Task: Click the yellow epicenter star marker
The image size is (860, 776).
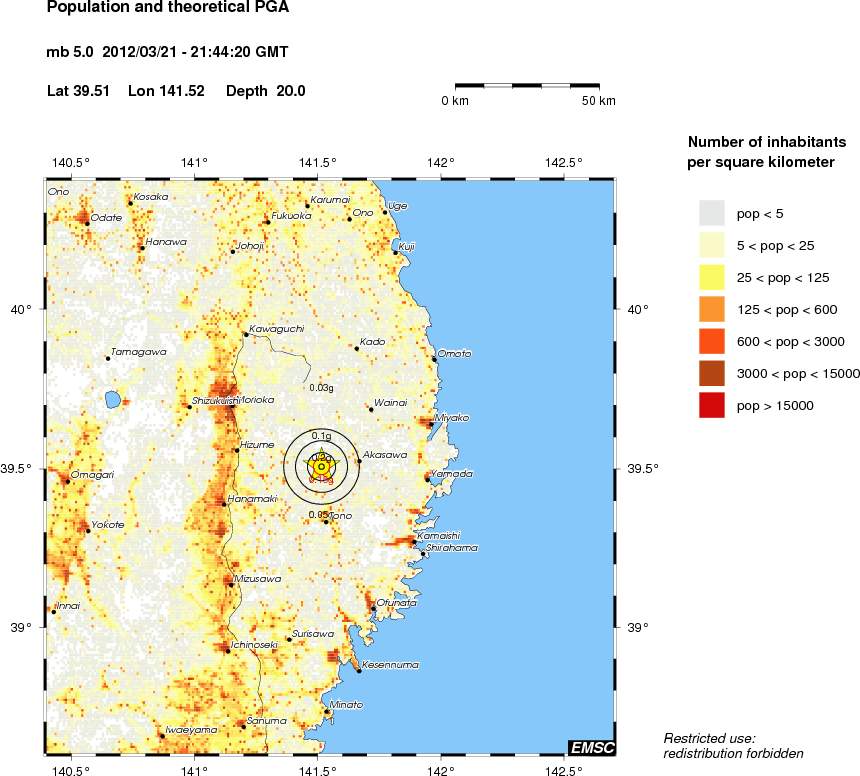Action: [321, 466]
